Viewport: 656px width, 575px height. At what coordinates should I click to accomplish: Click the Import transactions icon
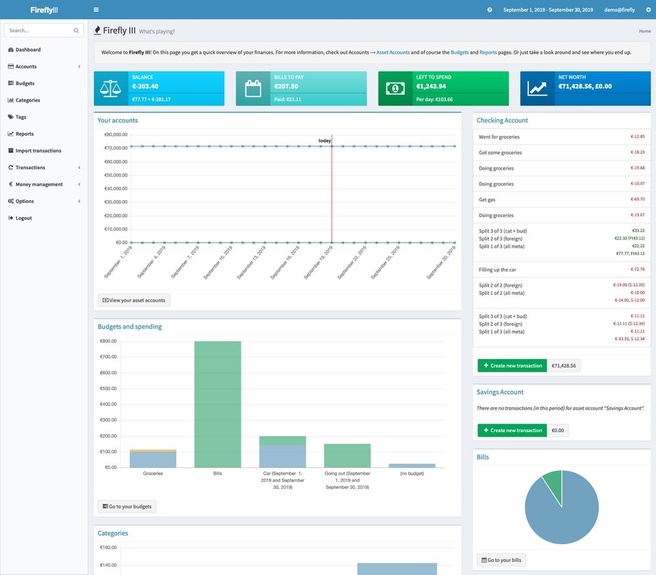coord(10,151)
